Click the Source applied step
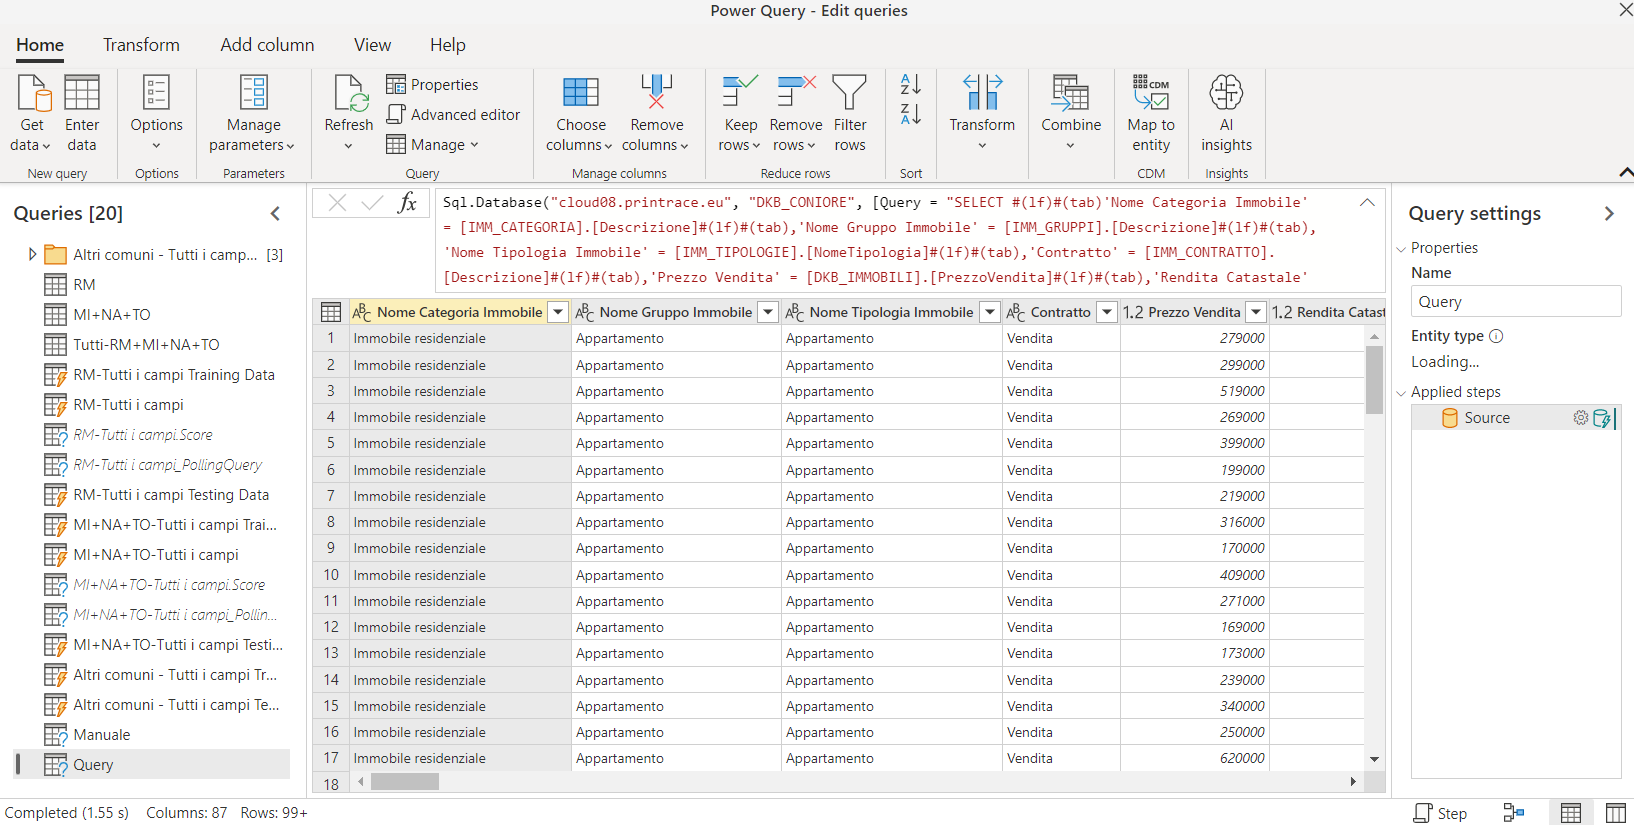This screenshot has height=825, width=1634. [x=1487, y=418]
